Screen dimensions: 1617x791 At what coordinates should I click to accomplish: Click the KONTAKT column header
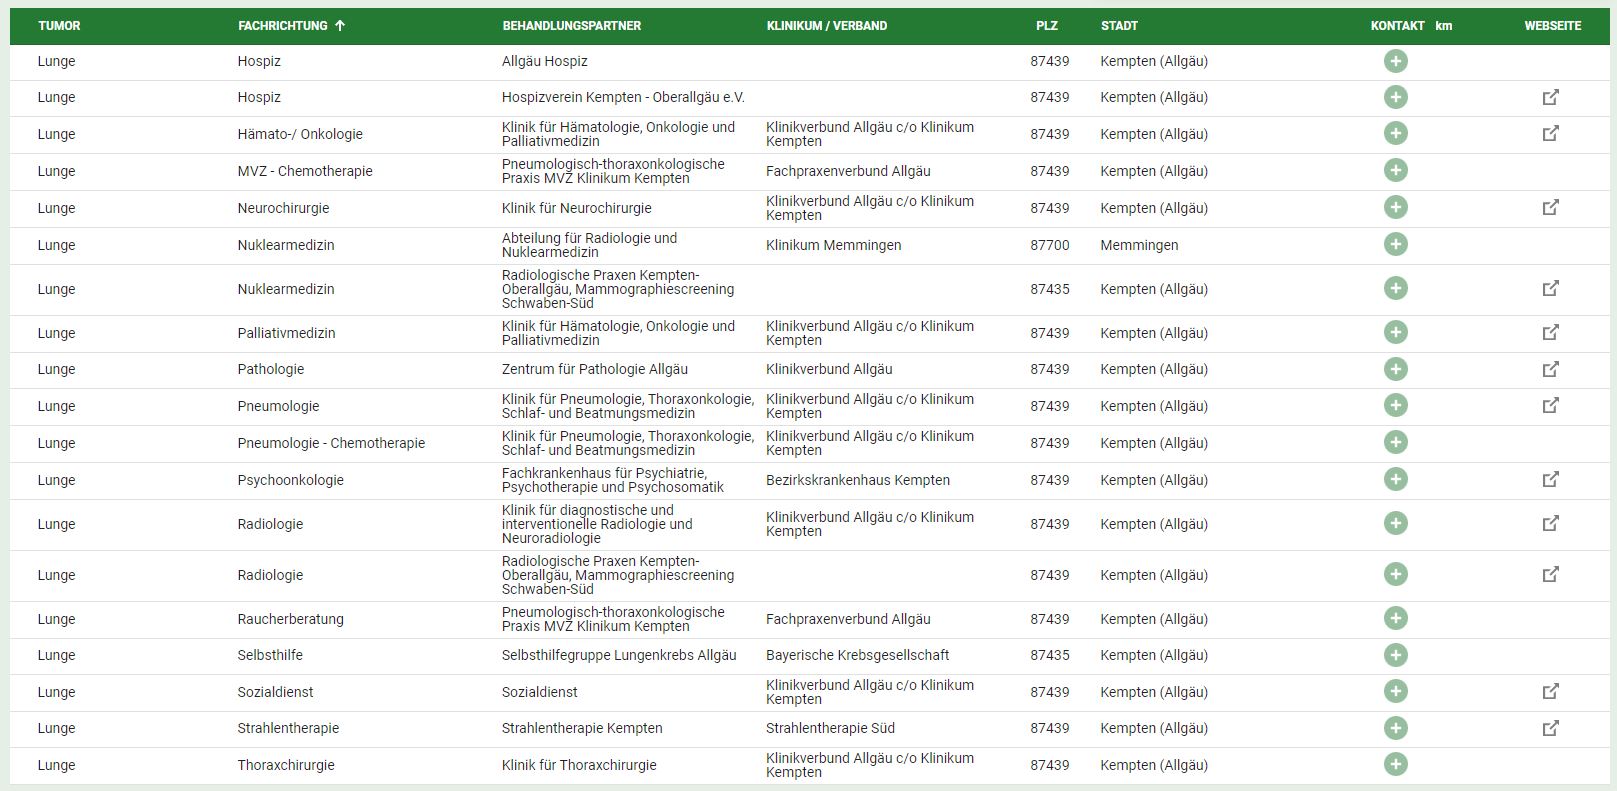click(x=1397, y=26)
